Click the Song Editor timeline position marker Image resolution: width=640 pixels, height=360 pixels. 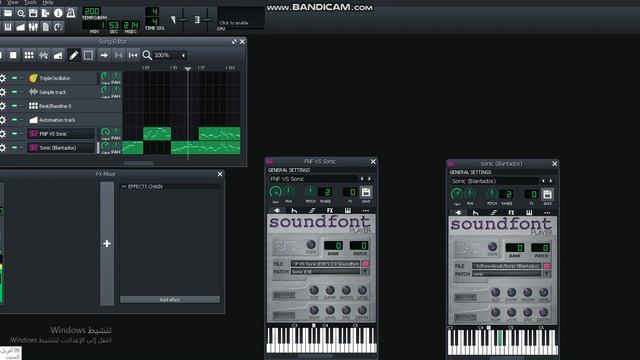pyautogui.click(x=188, y=69)
